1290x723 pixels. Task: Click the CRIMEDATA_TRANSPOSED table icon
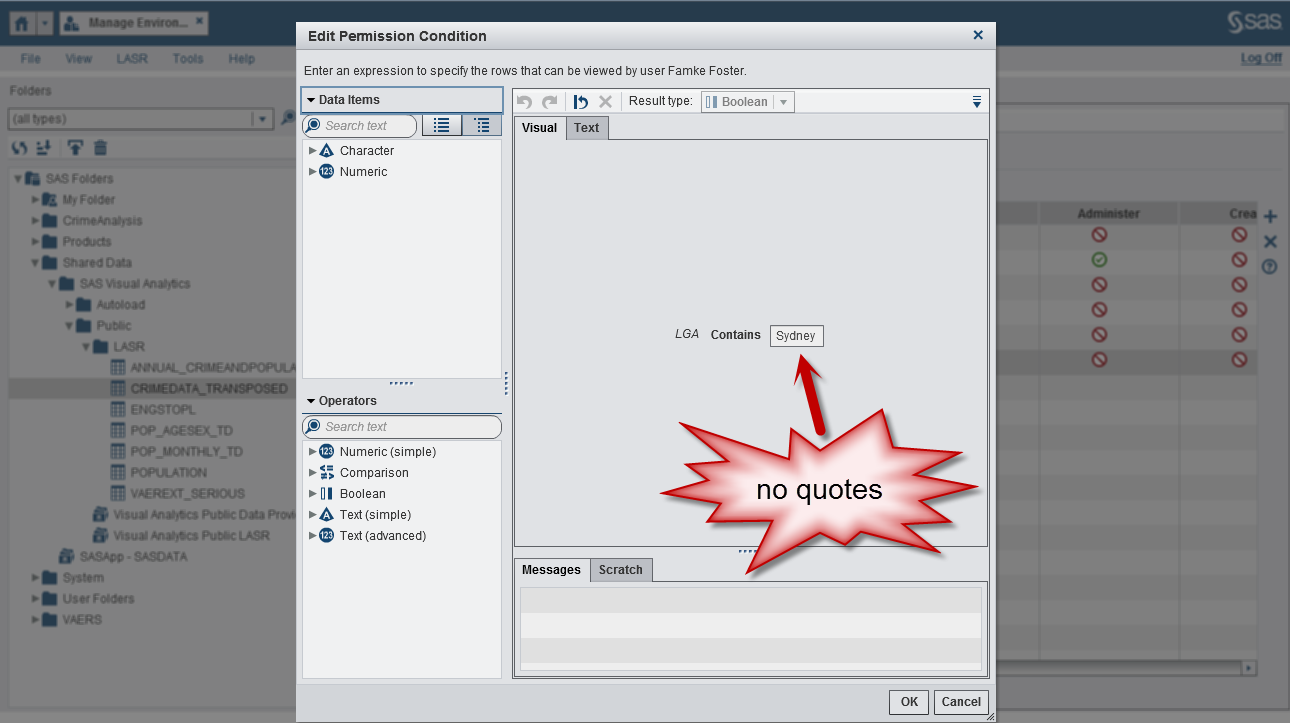[x=119, y=388]
